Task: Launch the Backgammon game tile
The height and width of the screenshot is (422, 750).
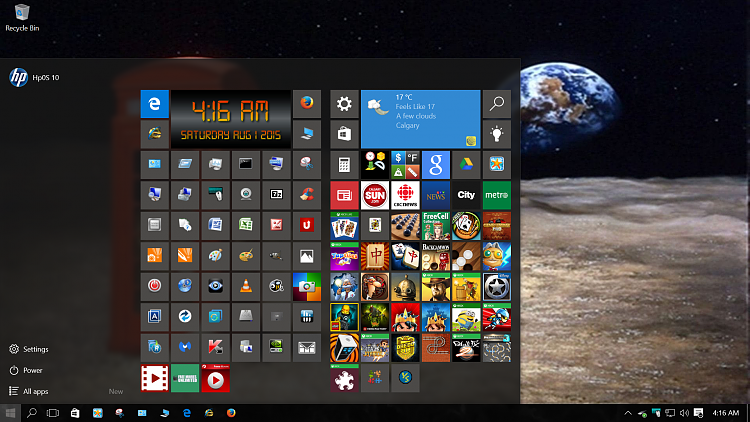Action: click(x=436, y=256)
